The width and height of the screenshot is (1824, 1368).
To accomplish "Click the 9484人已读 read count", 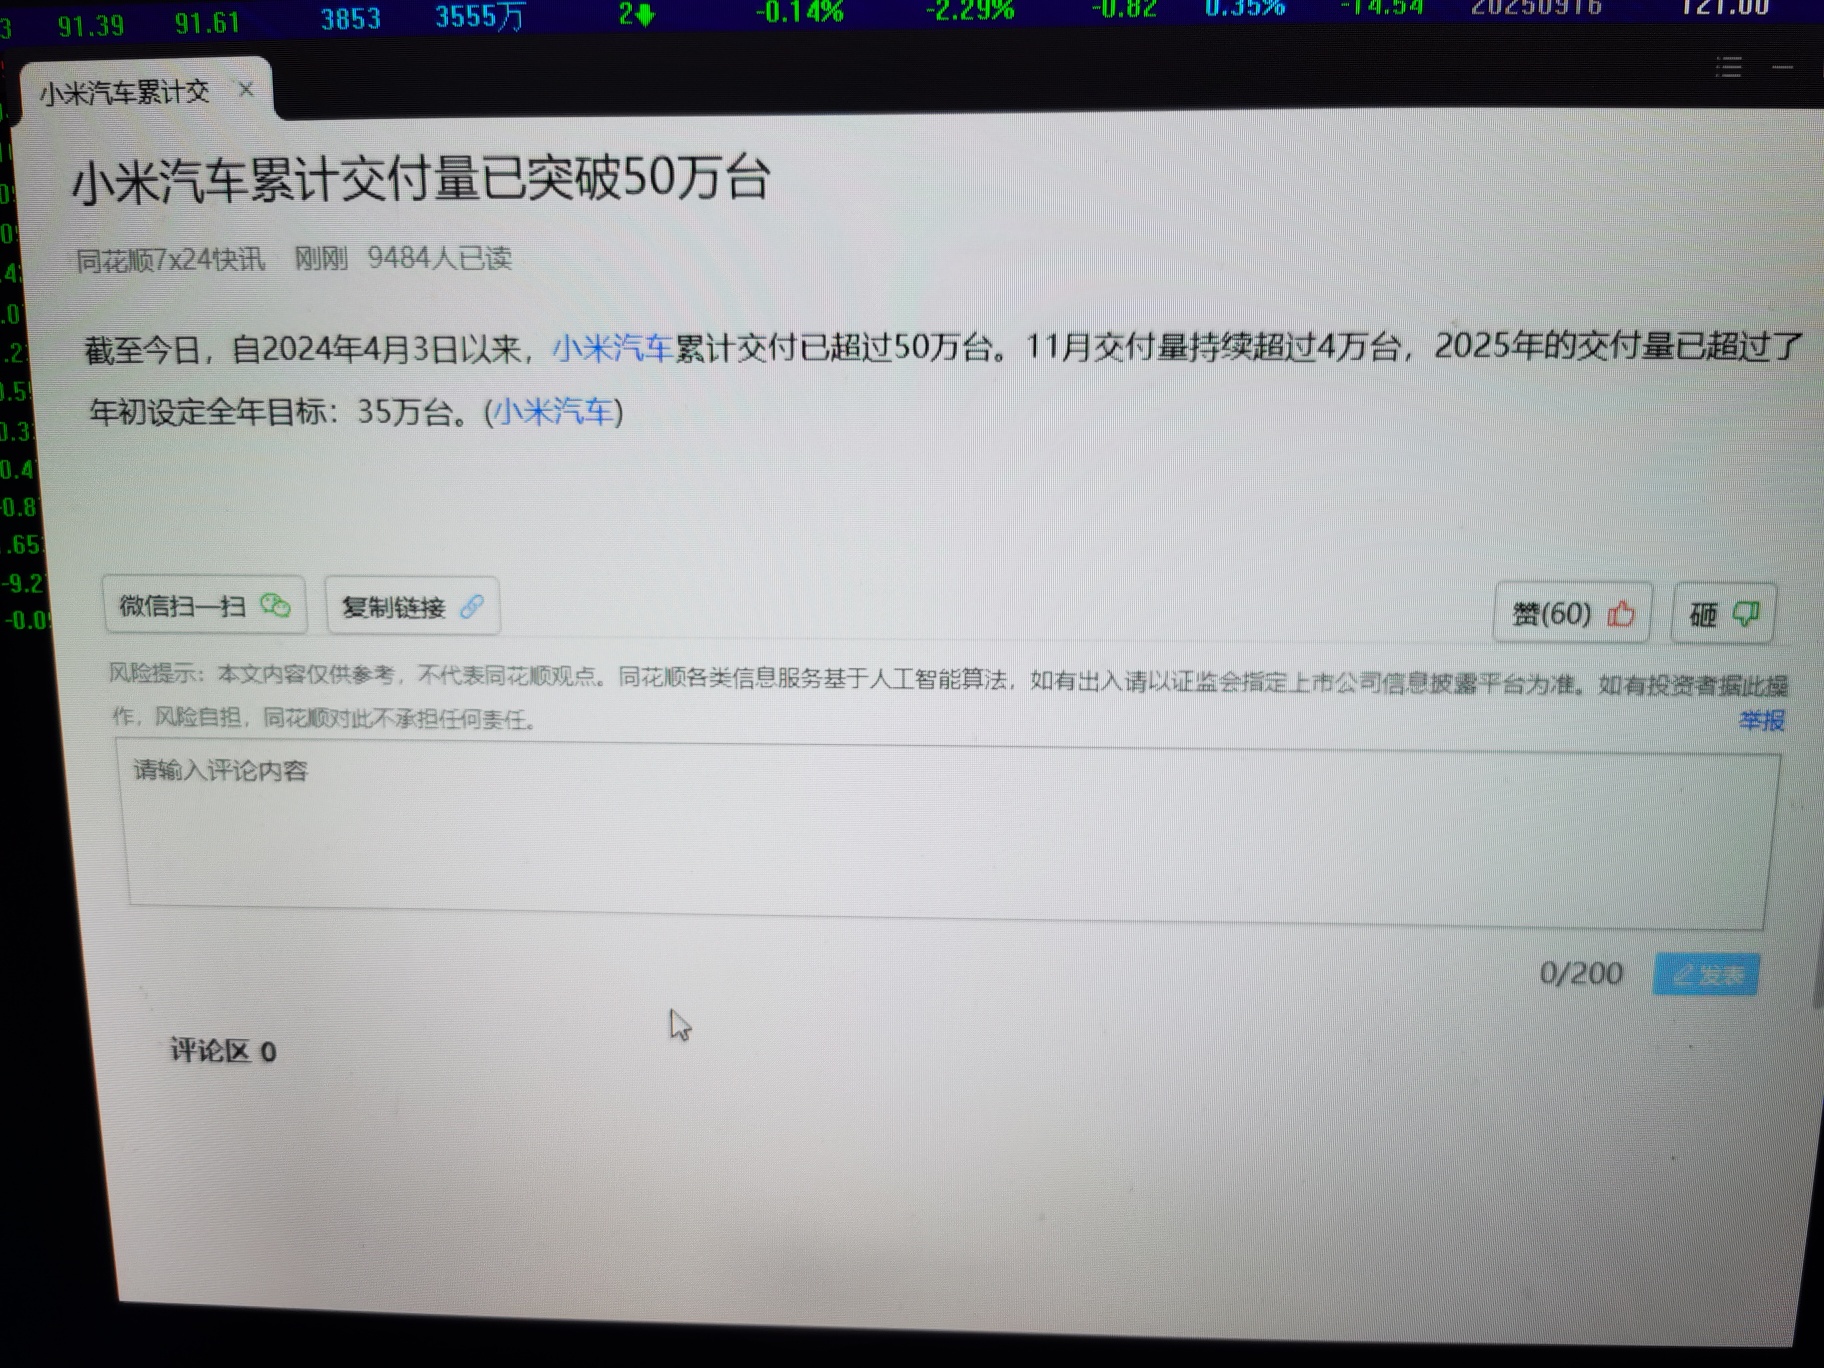I will 440,258.
